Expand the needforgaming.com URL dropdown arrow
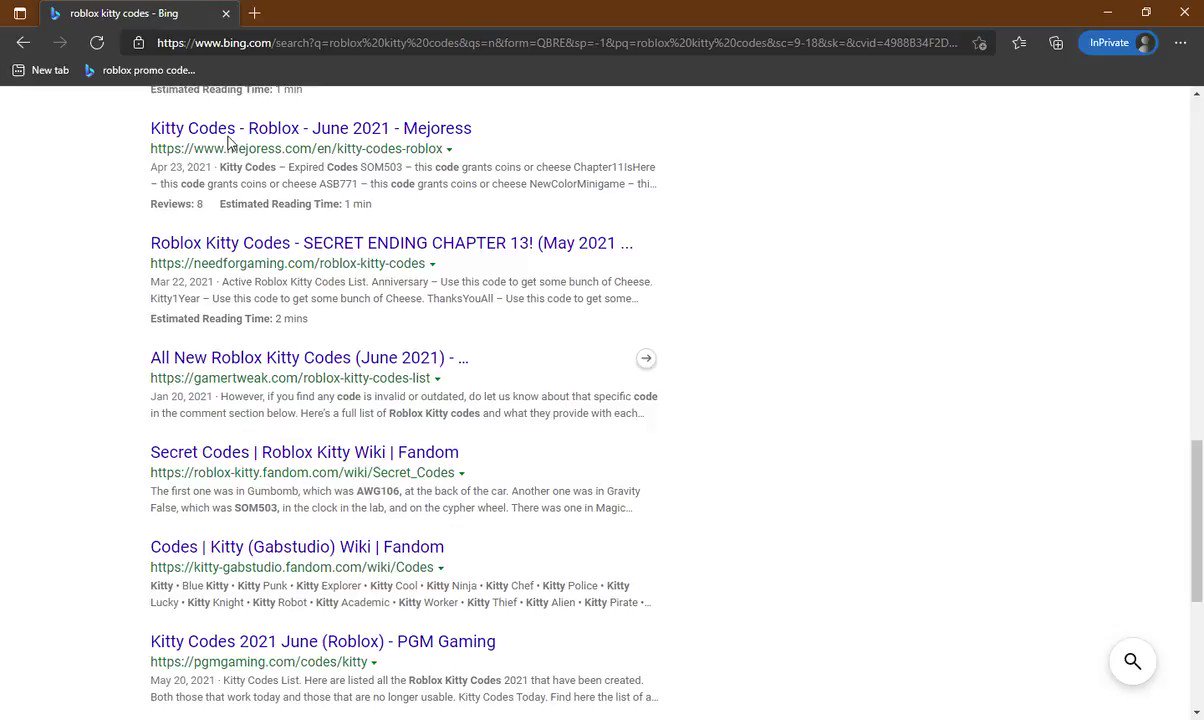The image size is (1204, 720). 432,264
